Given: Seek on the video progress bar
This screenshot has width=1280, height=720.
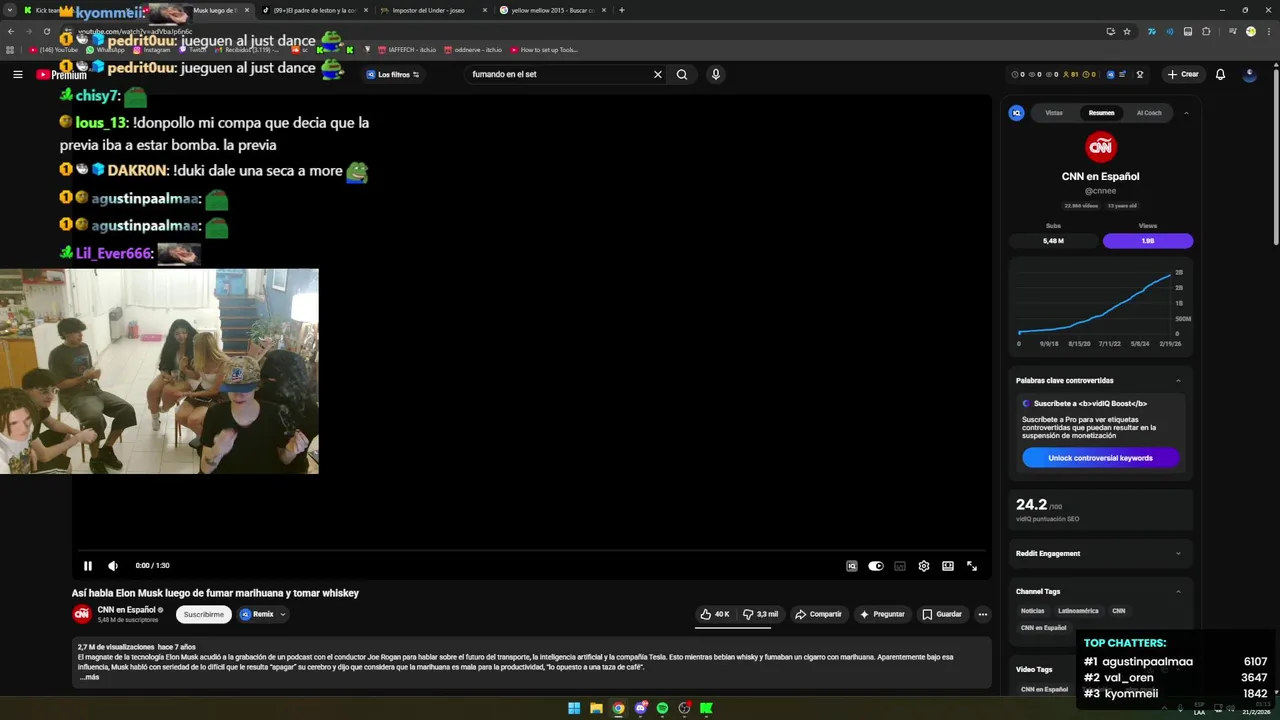Looking at the screenshot, I should coord(531,550).
